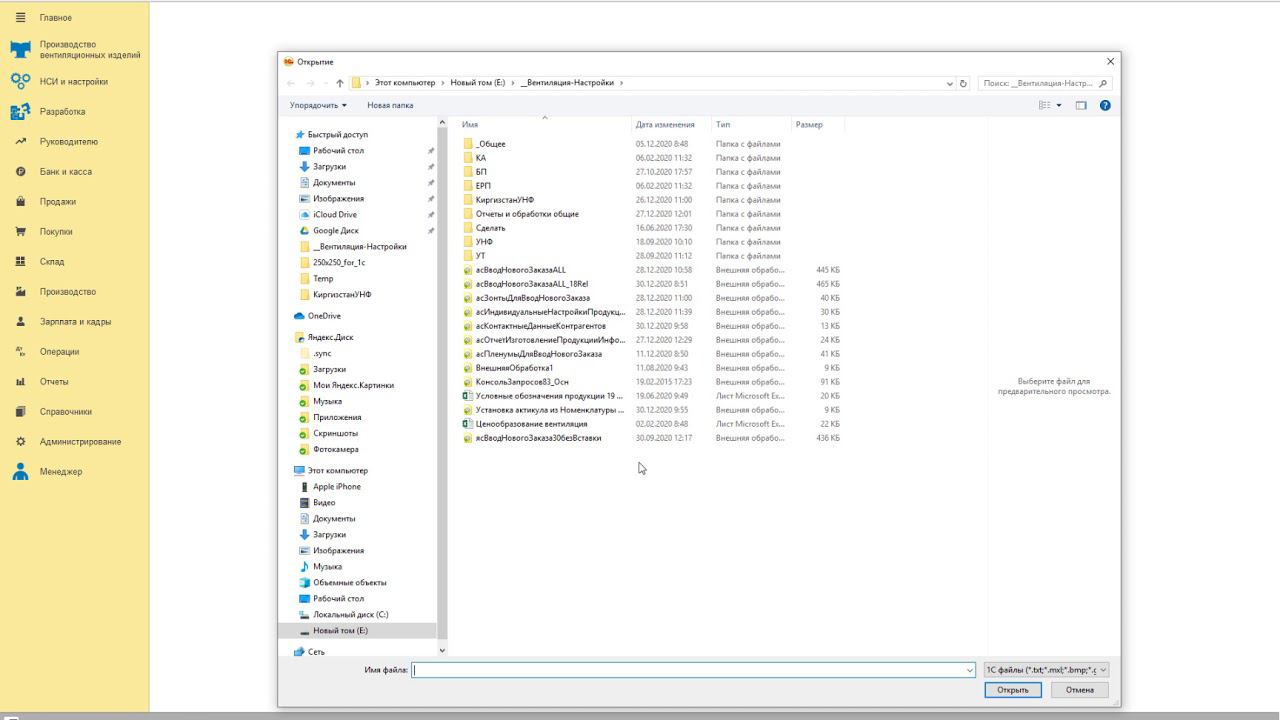Image resolution: width=1280 pixels, height=720 pixels.
Task: Change the file view layout icon
Action: 1045,105
